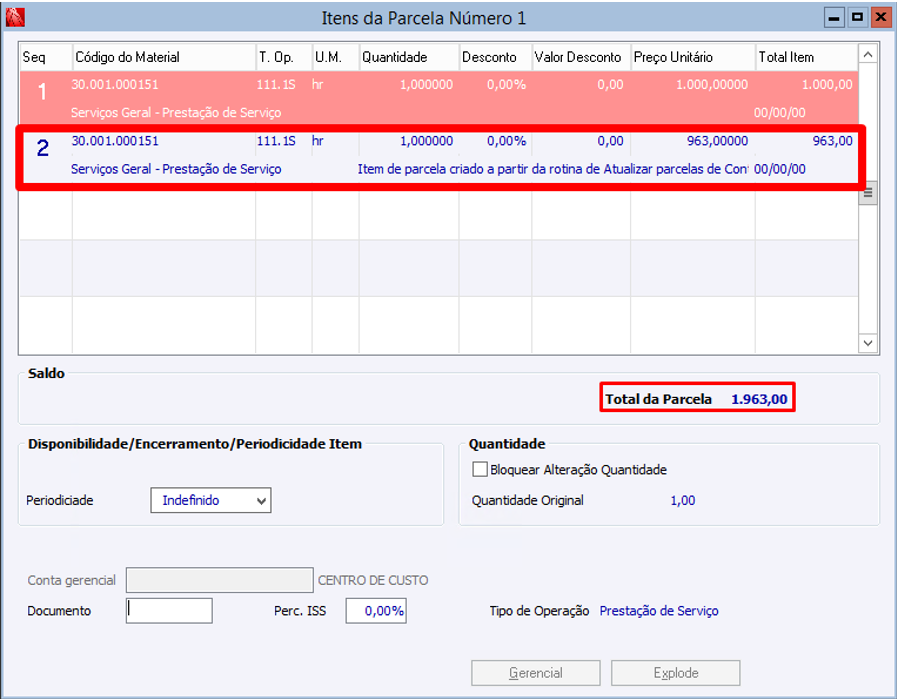Click the Código do Material column header
Viewport: 897px width, 699px height.
coord(164,57)
